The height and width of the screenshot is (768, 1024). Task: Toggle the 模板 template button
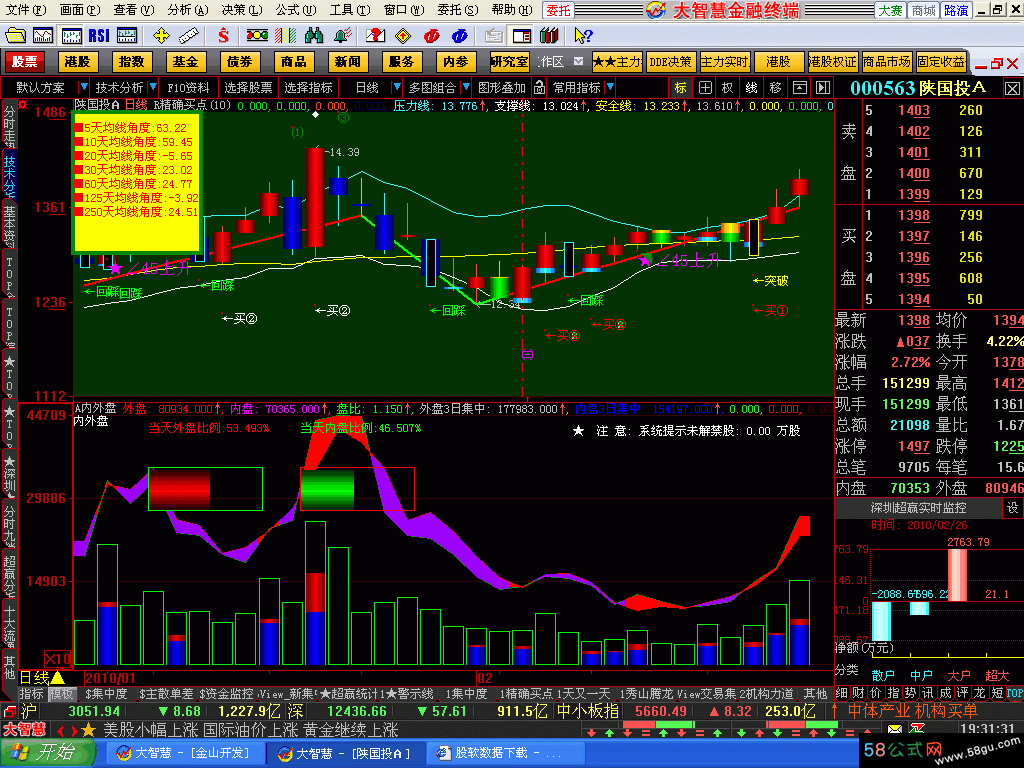(61, 694)
